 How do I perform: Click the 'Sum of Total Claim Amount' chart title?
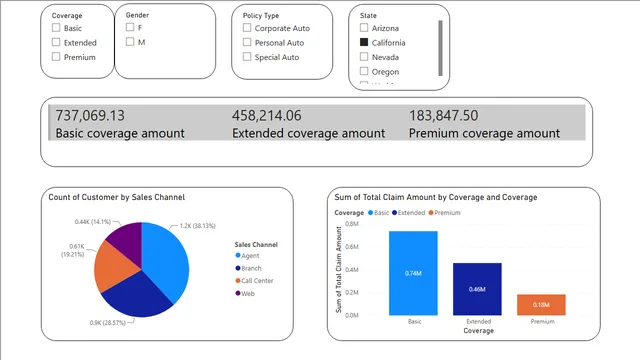click(x=436, y=197)
